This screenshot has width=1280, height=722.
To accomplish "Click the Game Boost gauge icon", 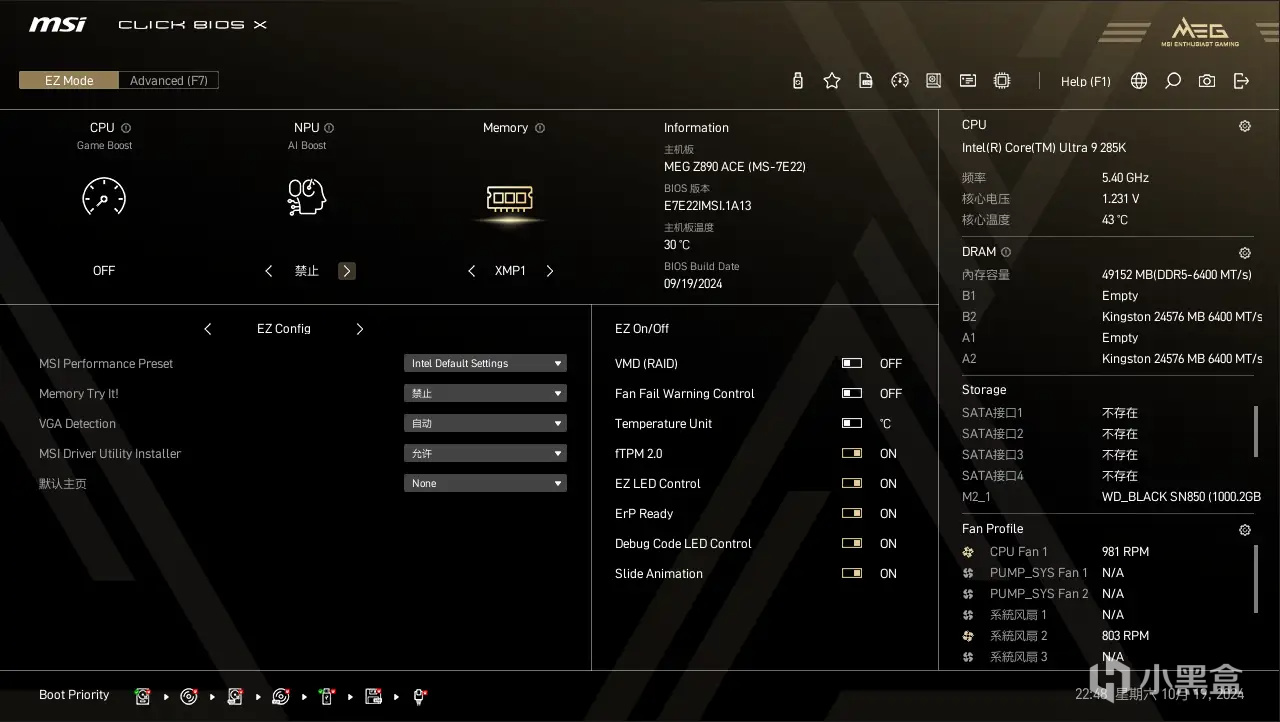I will [x=104, y=197].
